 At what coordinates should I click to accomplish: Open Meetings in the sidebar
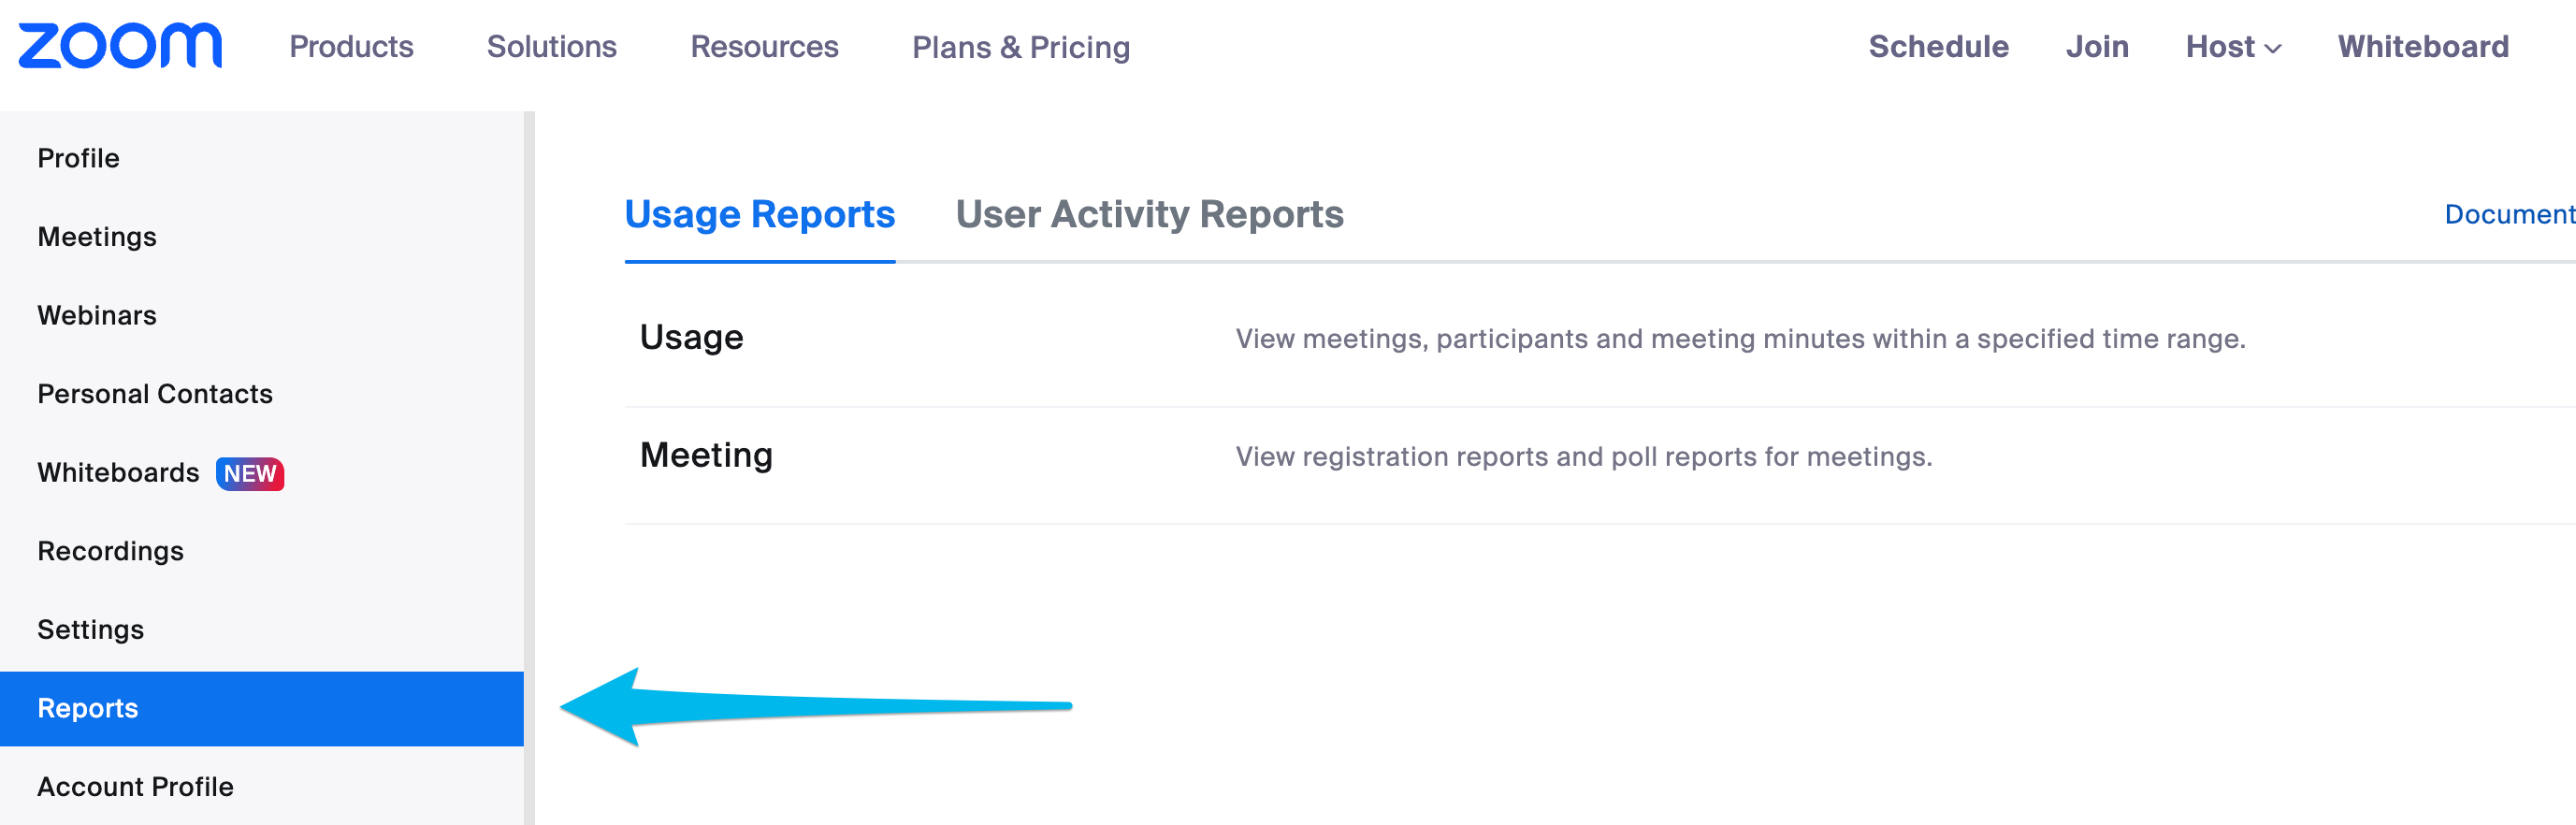(97, 237)
